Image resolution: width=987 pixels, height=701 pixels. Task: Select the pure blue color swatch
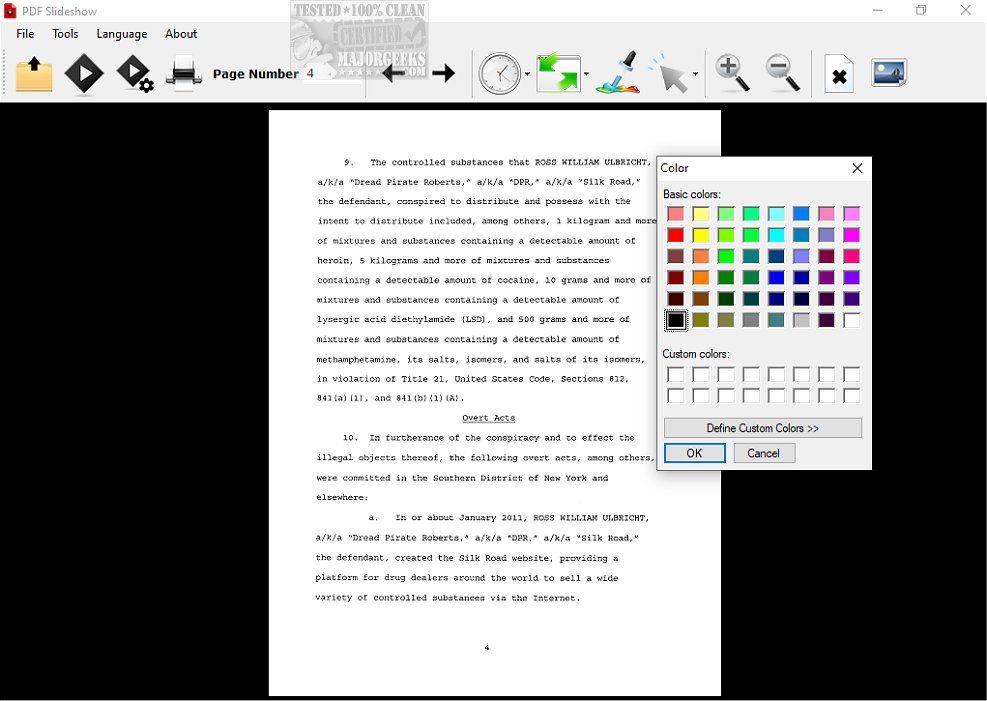pos(776,278)
